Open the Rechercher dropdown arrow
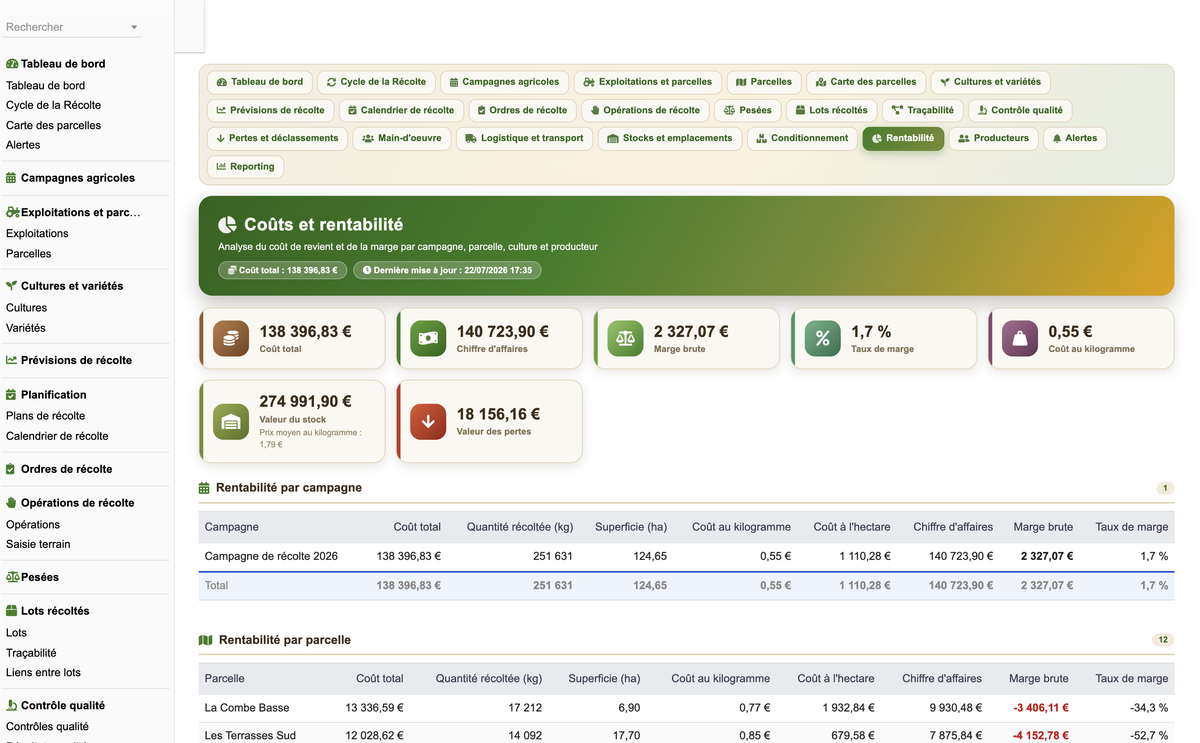Image resolution: width=1200 pixels, height=743 pixels. click(x=134, y=28)
